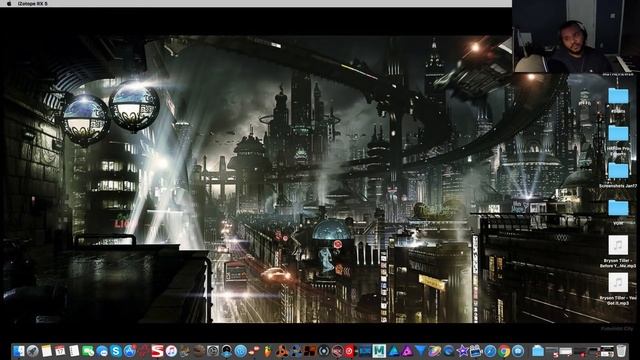This screenshot has height=360, width=640.
Task: Open the Apple menu
Action: 9,3
